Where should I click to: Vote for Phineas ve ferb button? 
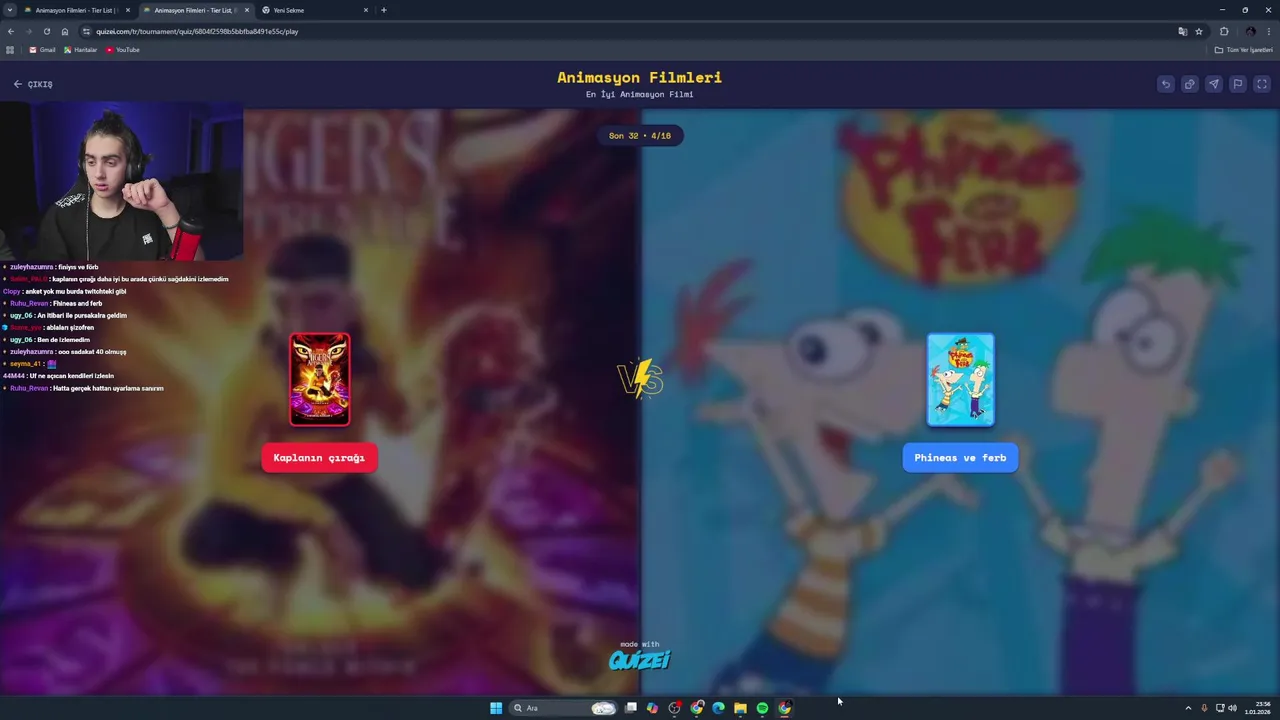(x=960, y=458)
